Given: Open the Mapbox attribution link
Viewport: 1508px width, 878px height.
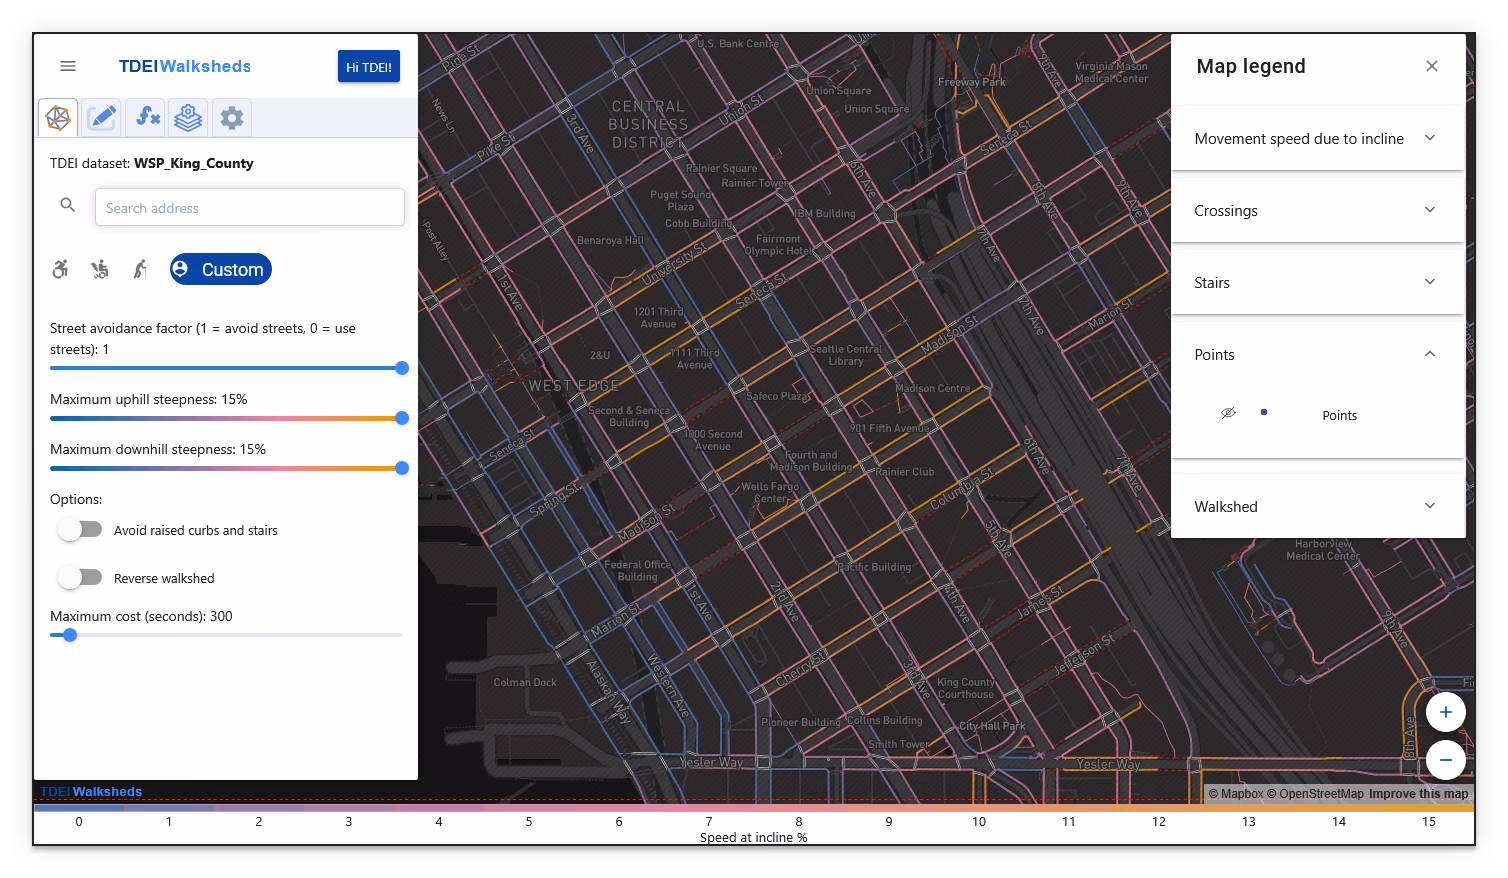Looking at the screenshot, I should click(x=1236, y=794).
